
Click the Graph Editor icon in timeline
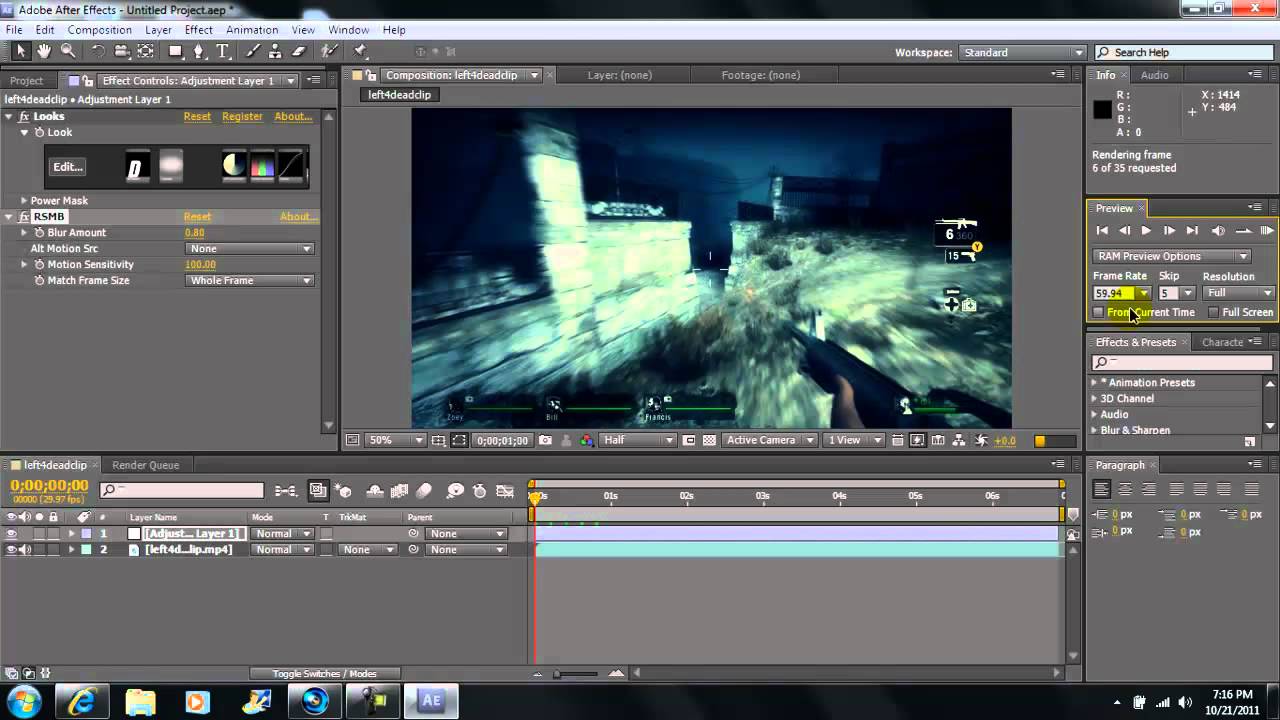[504, 491]
